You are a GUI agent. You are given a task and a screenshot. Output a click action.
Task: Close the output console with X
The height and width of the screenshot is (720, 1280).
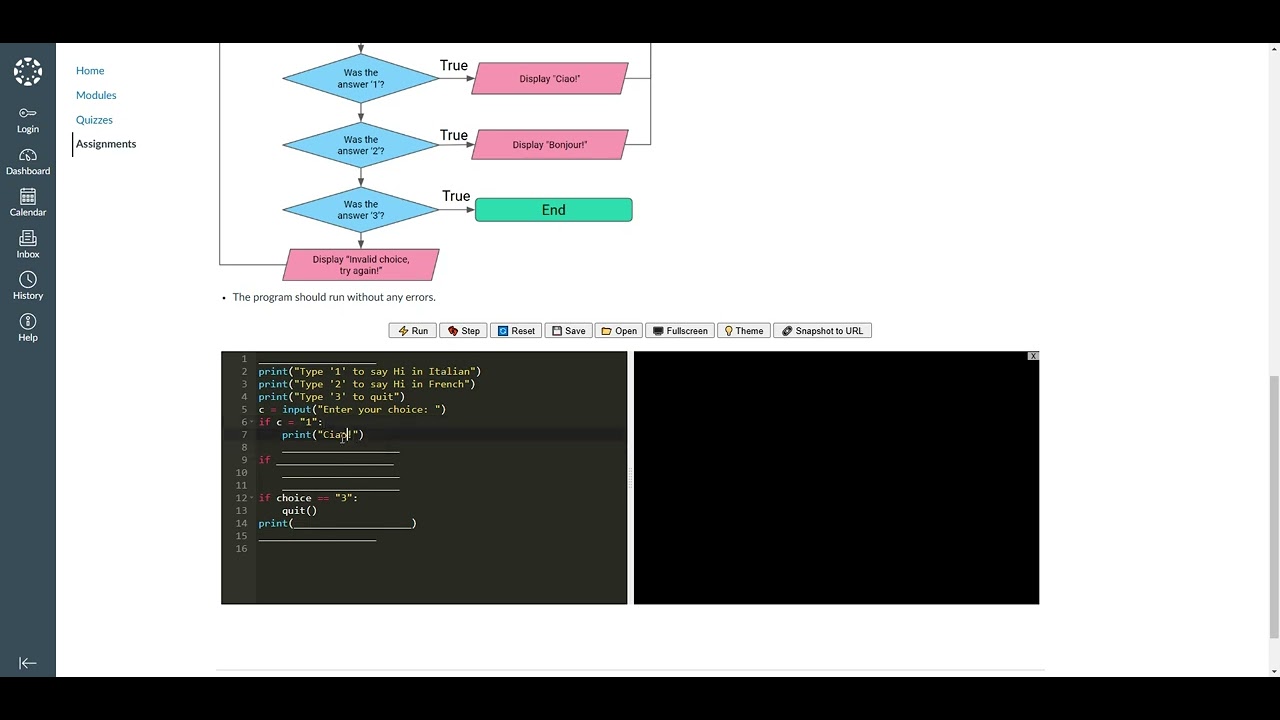point(1033,356)
